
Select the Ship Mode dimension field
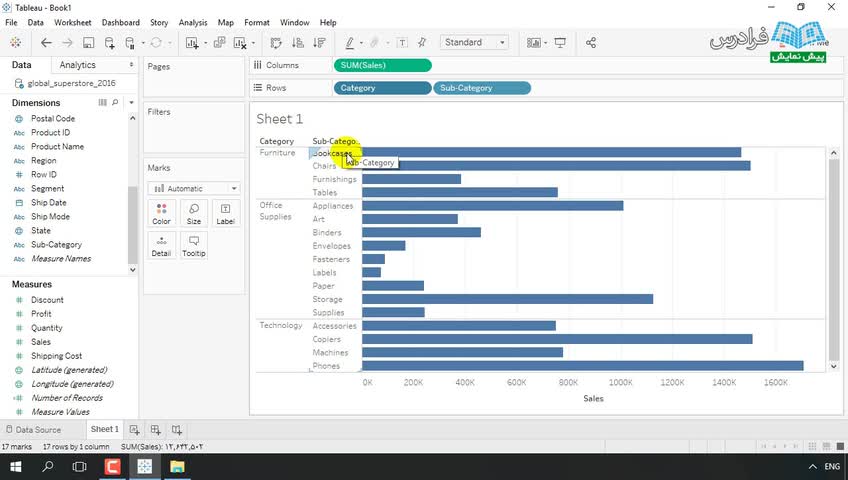tap(50, 216)
